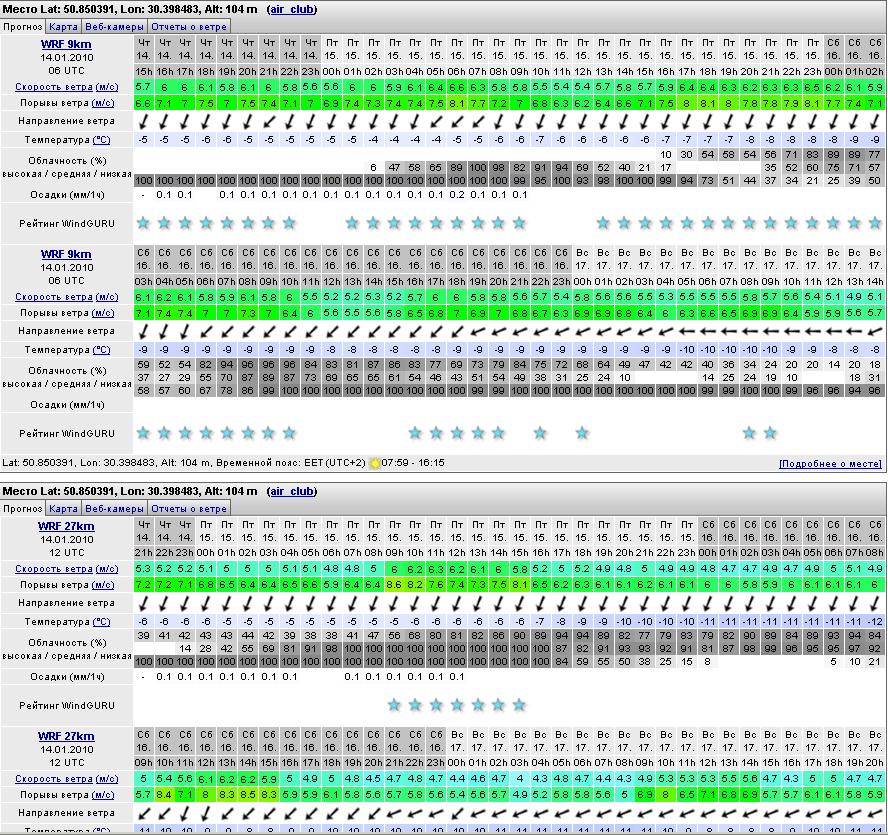Click first rating star in second WRF 9km table

[x=143, y=433]
